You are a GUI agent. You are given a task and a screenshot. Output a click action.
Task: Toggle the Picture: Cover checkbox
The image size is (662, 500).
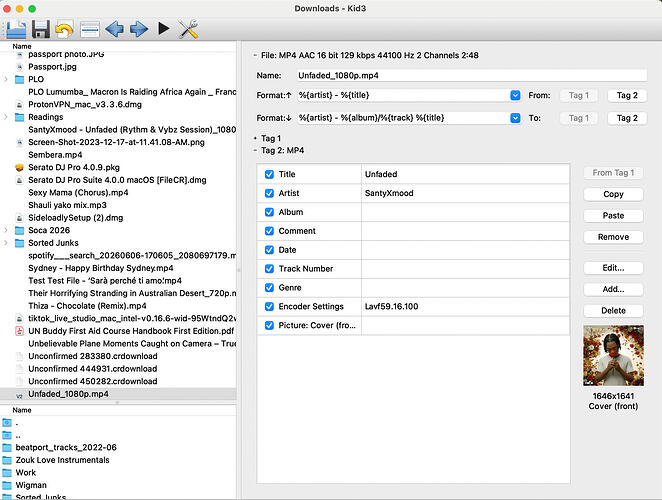[x=269, y=325]
